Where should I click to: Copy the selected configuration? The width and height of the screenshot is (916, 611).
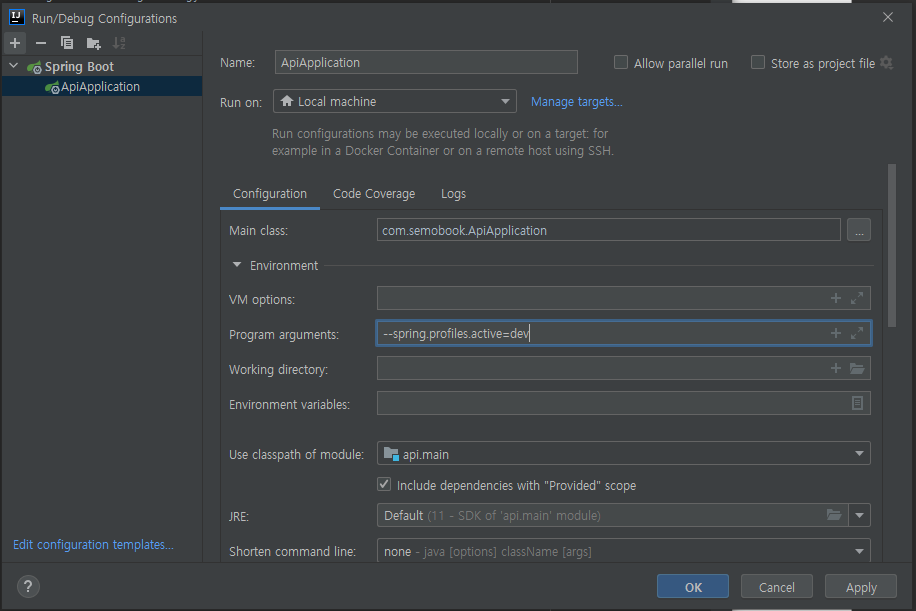click(67, 43)
